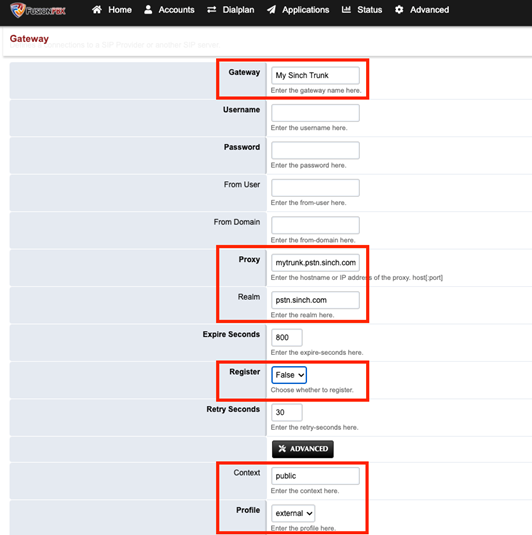This screenshot has width=532, height=535.
Task: Open the Register dropdown
Action: (289, 375)
